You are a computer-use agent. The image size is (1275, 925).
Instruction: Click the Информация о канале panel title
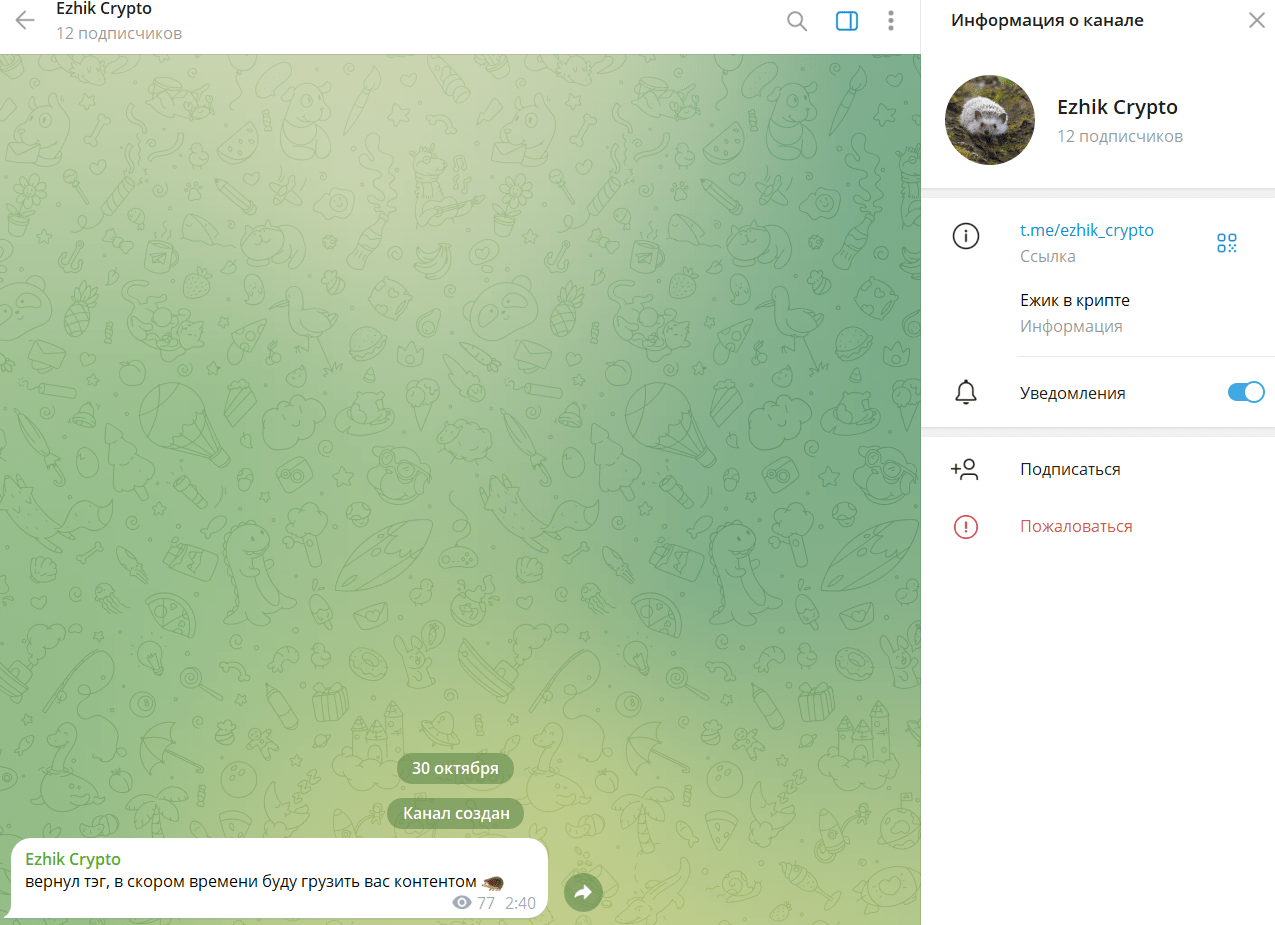pos(1047,20)
